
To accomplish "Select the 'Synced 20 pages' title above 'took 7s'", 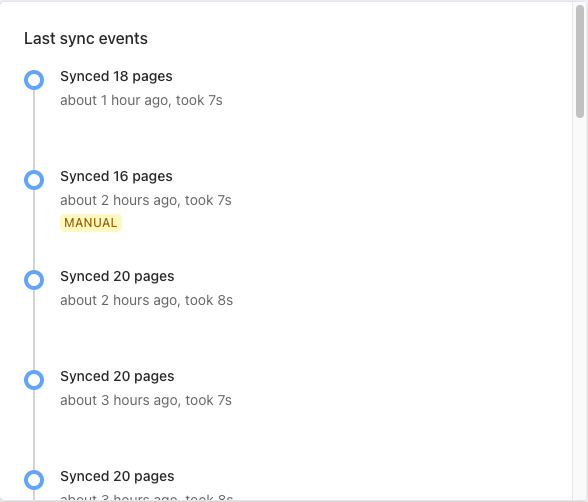I will (x=117, y=376).
